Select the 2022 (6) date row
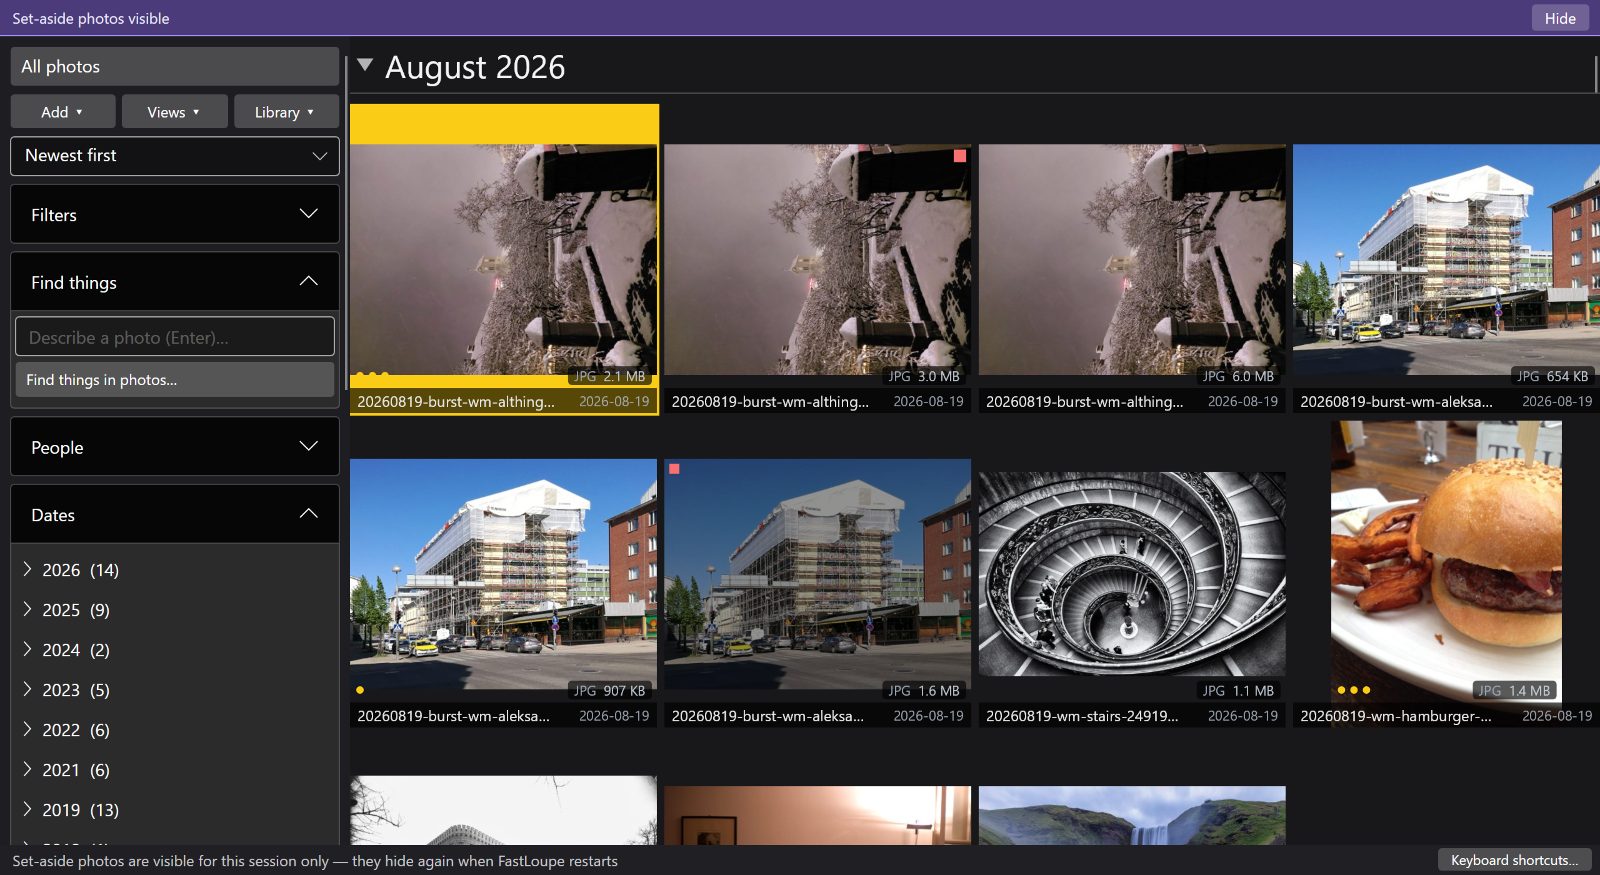 (175, 730)
